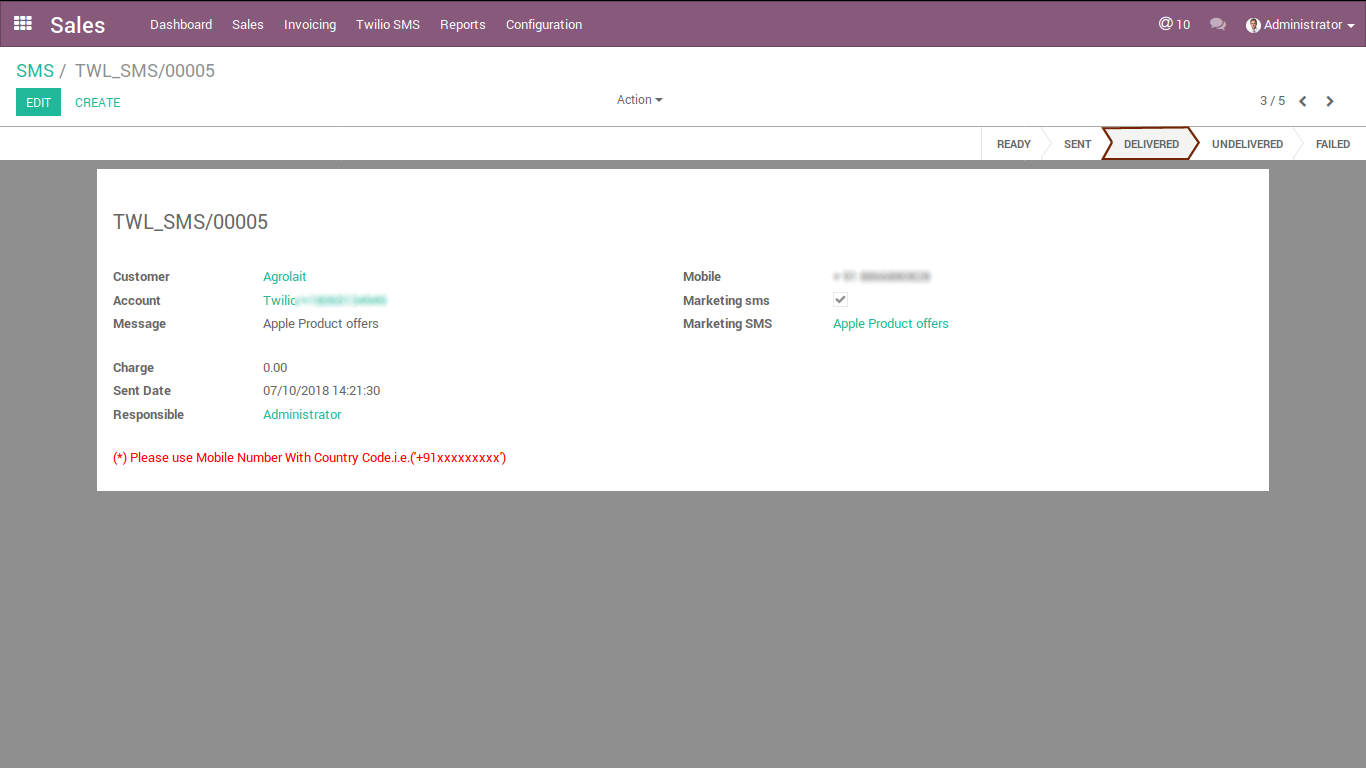1366x768 pixels.
Task: Select the Undelivered status stage
Action: (1247, 144)
